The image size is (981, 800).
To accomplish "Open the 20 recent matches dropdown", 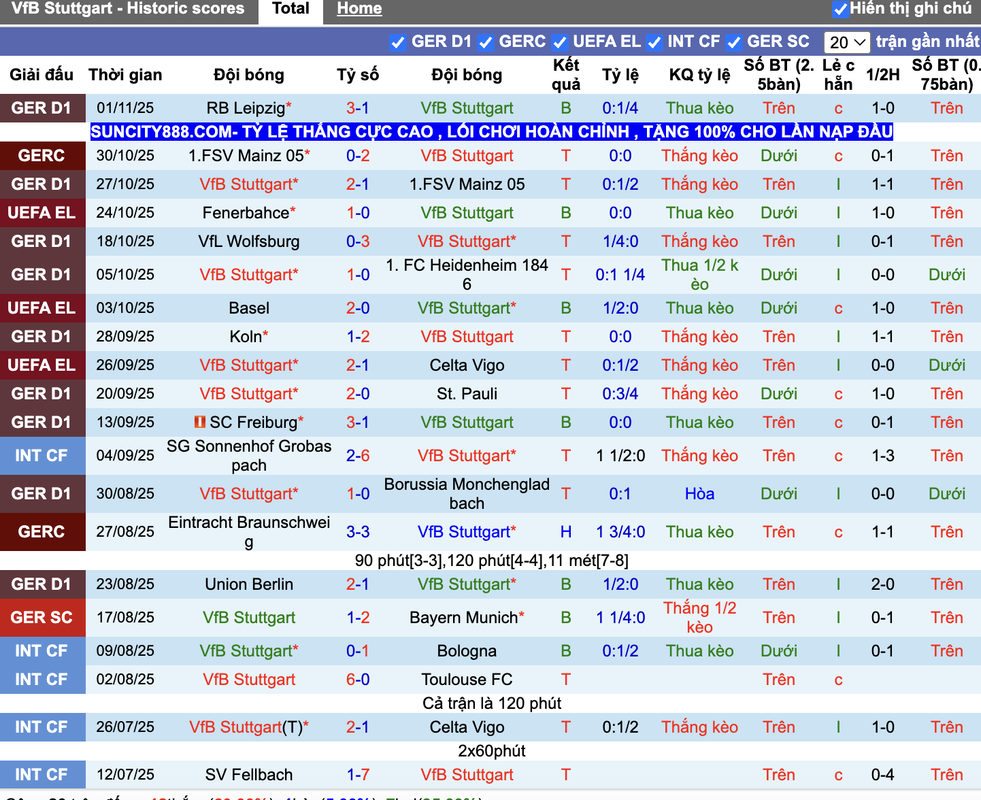I will tap(846, 43).
